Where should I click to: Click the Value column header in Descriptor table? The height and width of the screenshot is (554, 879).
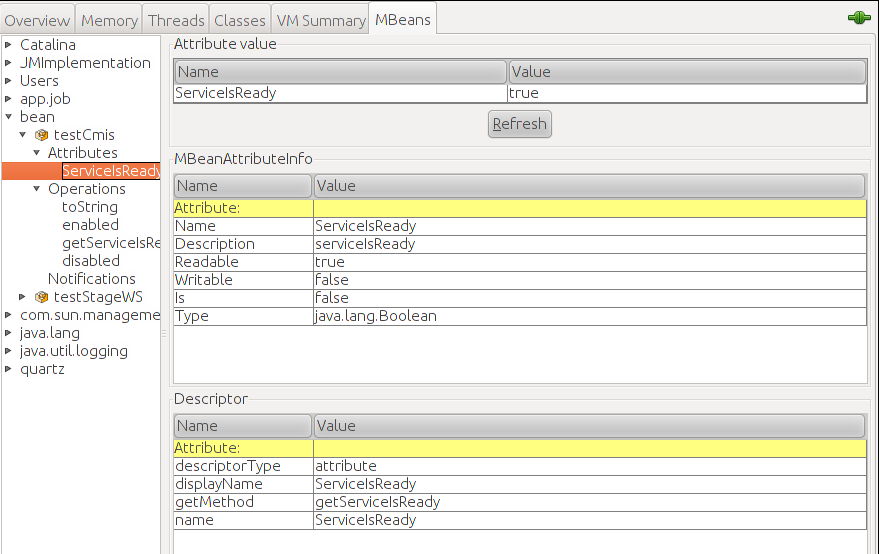coord(589,426)
